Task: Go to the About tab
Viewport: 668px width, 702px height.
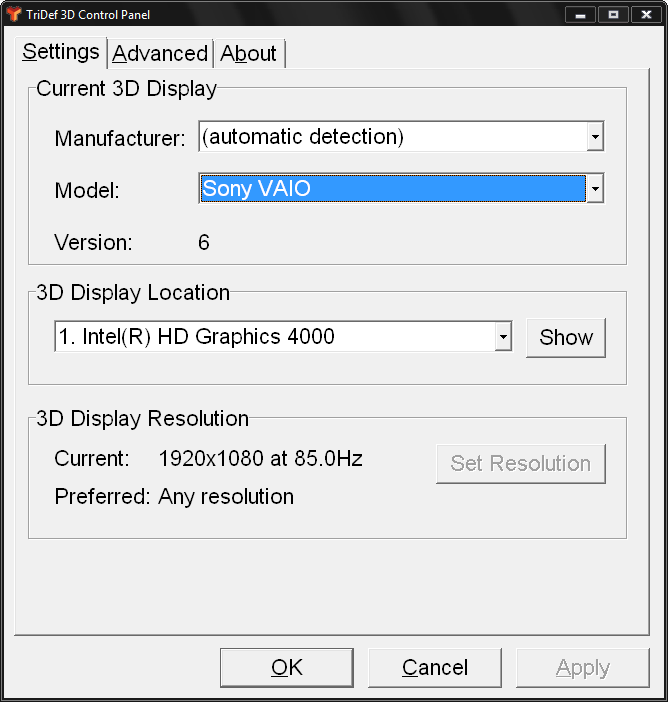Action: point(249,54)
